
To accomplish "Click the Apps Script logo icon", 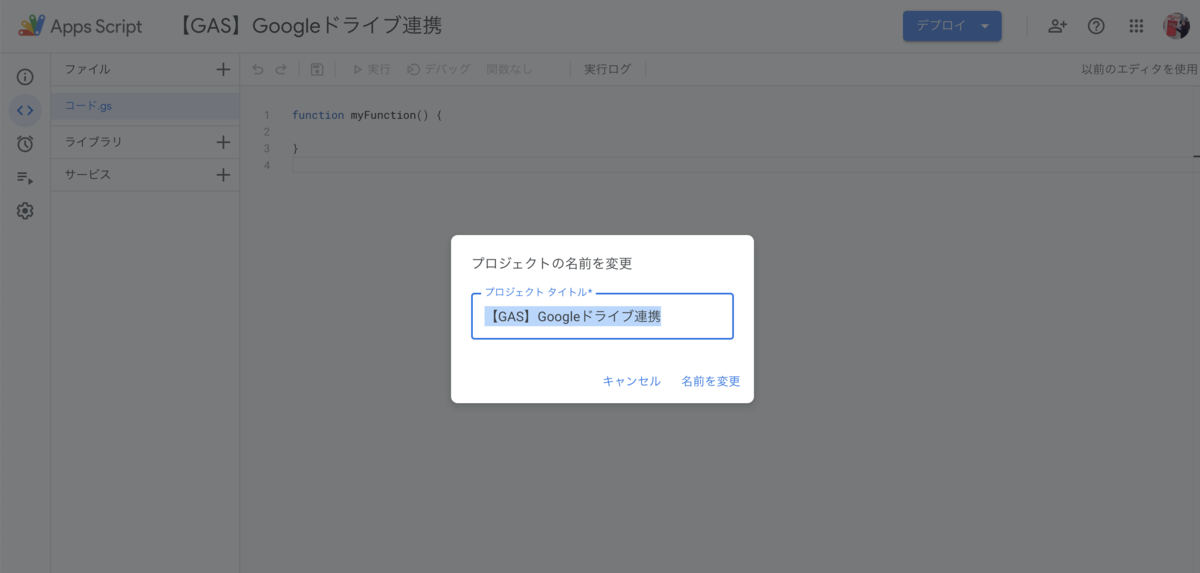I will pos(31,26).
